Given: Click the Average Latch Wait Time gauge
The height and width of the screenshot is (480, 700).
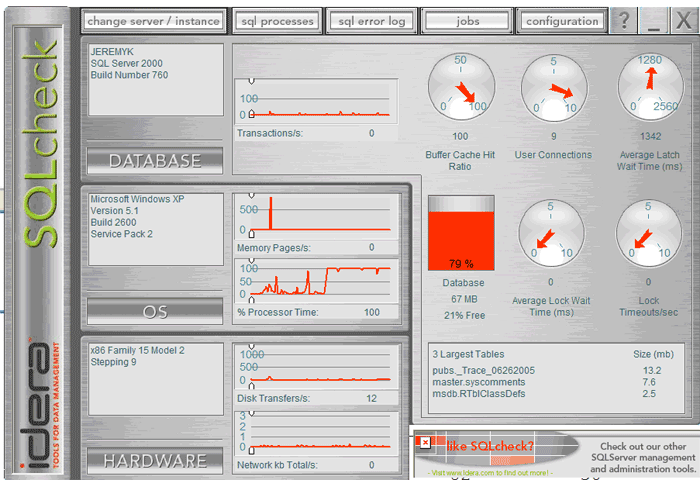Looking at the screenshot, I should 650,87.
